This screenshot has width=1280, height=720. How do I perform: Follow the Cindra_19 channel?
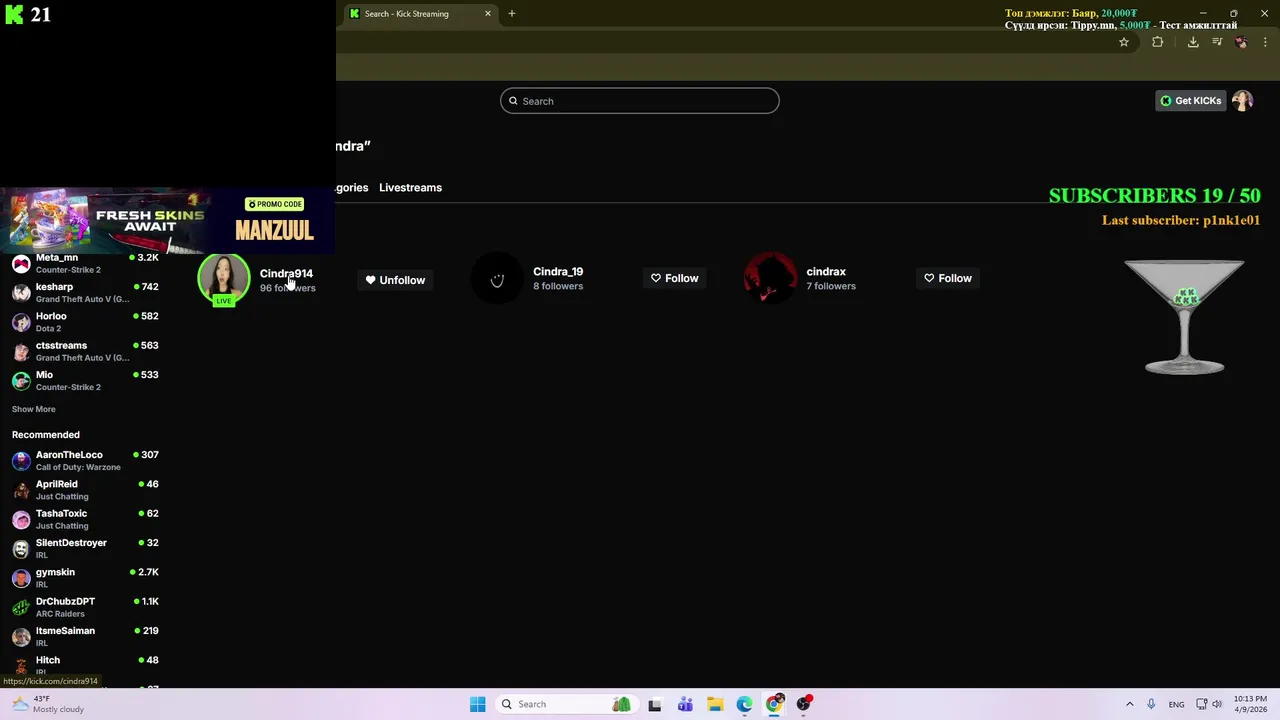(675, 278)
